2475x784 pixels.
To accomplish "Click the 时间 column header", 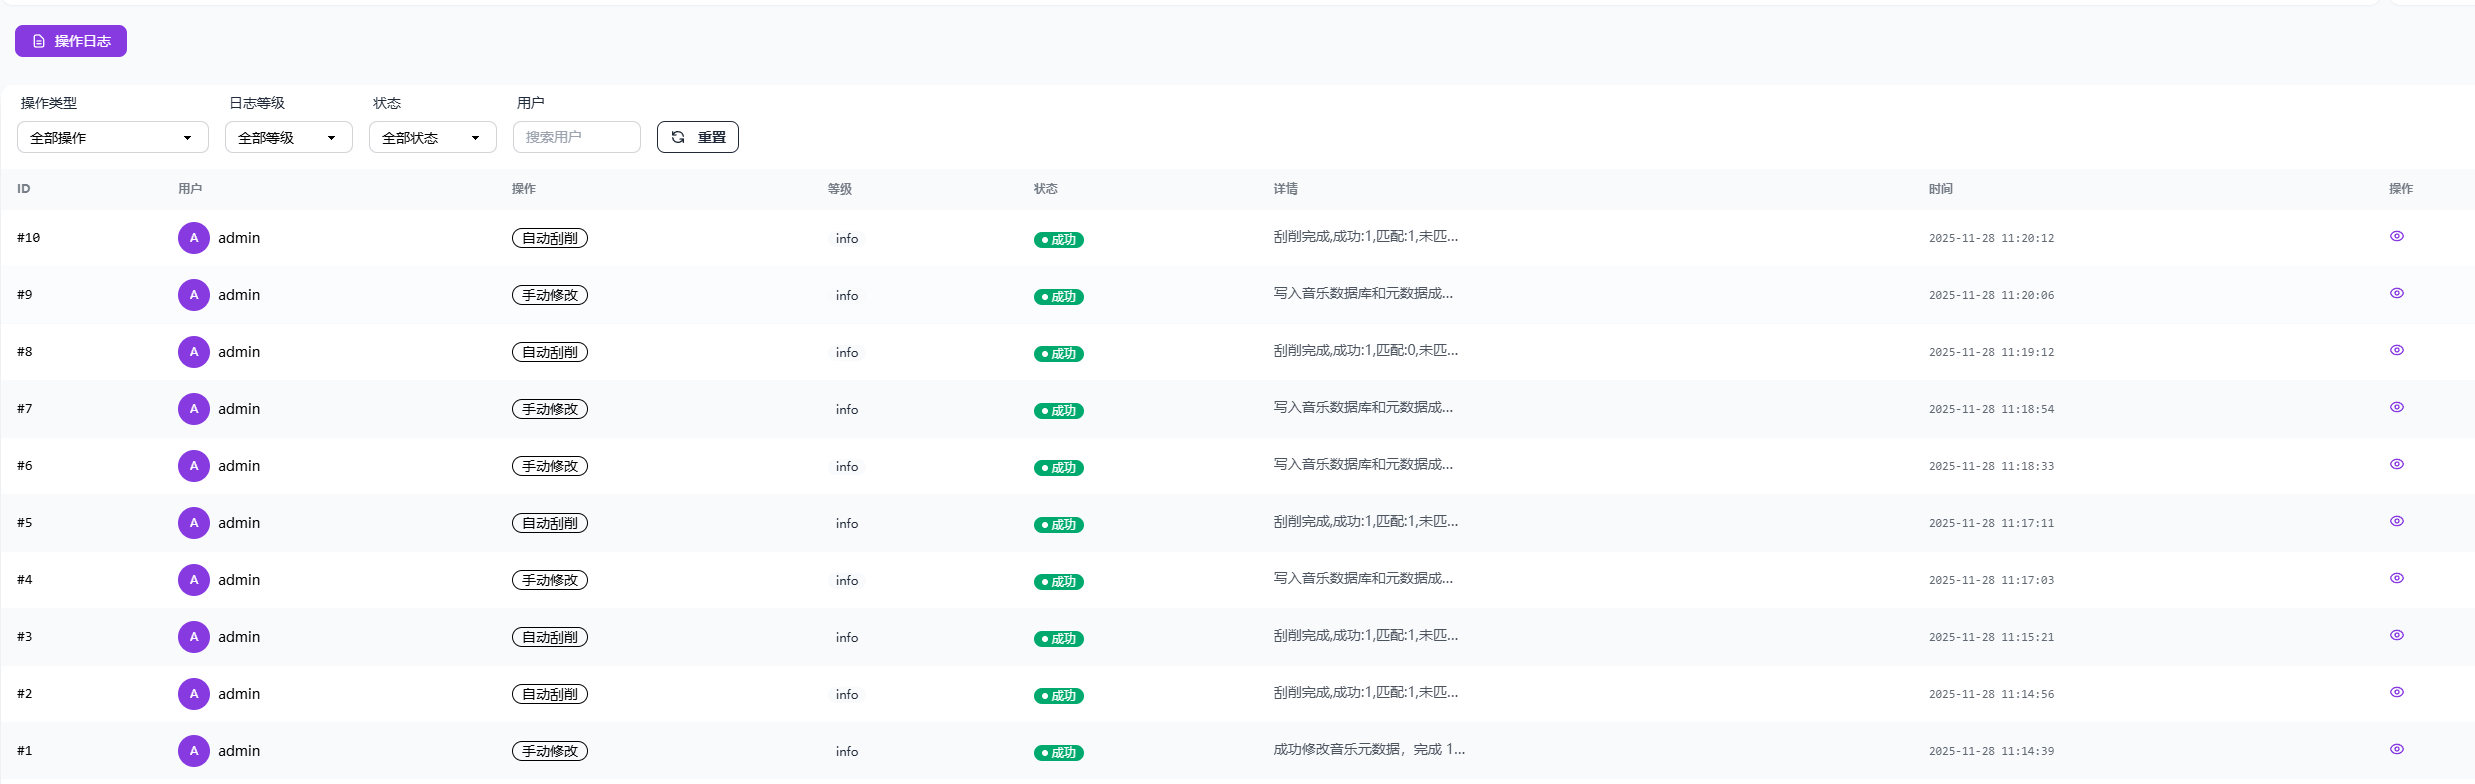I will [1940, 189].
